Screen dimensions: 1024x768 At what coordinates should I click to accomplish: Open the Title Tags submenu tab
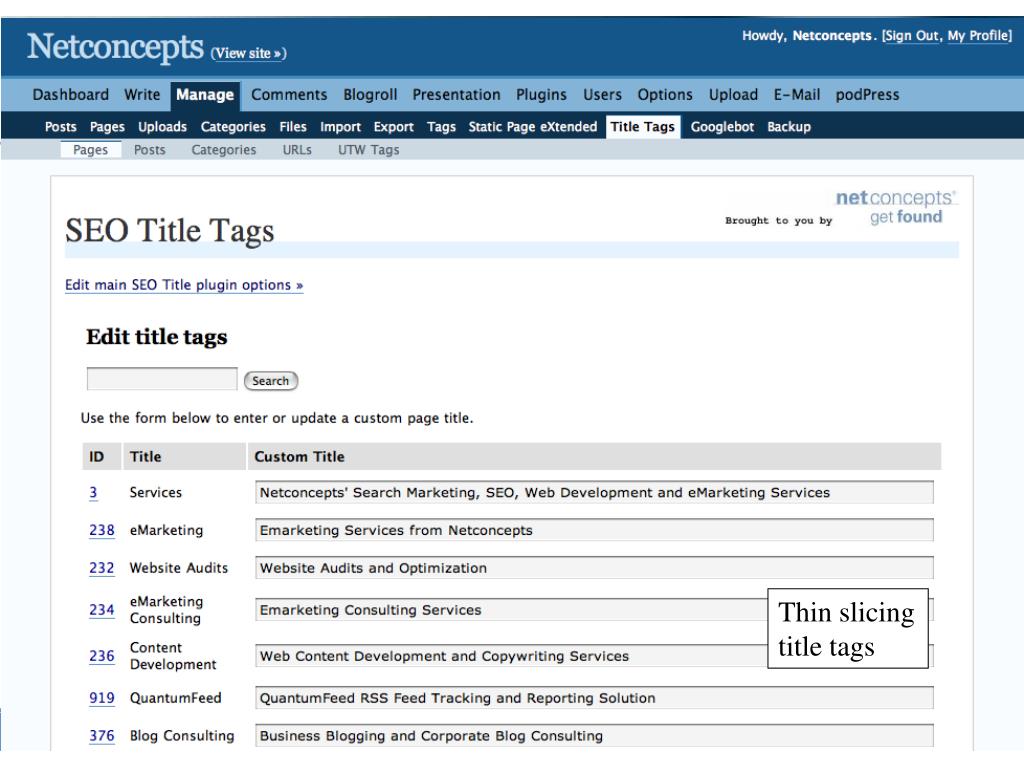pyautogui.click(x=643, y=127)
